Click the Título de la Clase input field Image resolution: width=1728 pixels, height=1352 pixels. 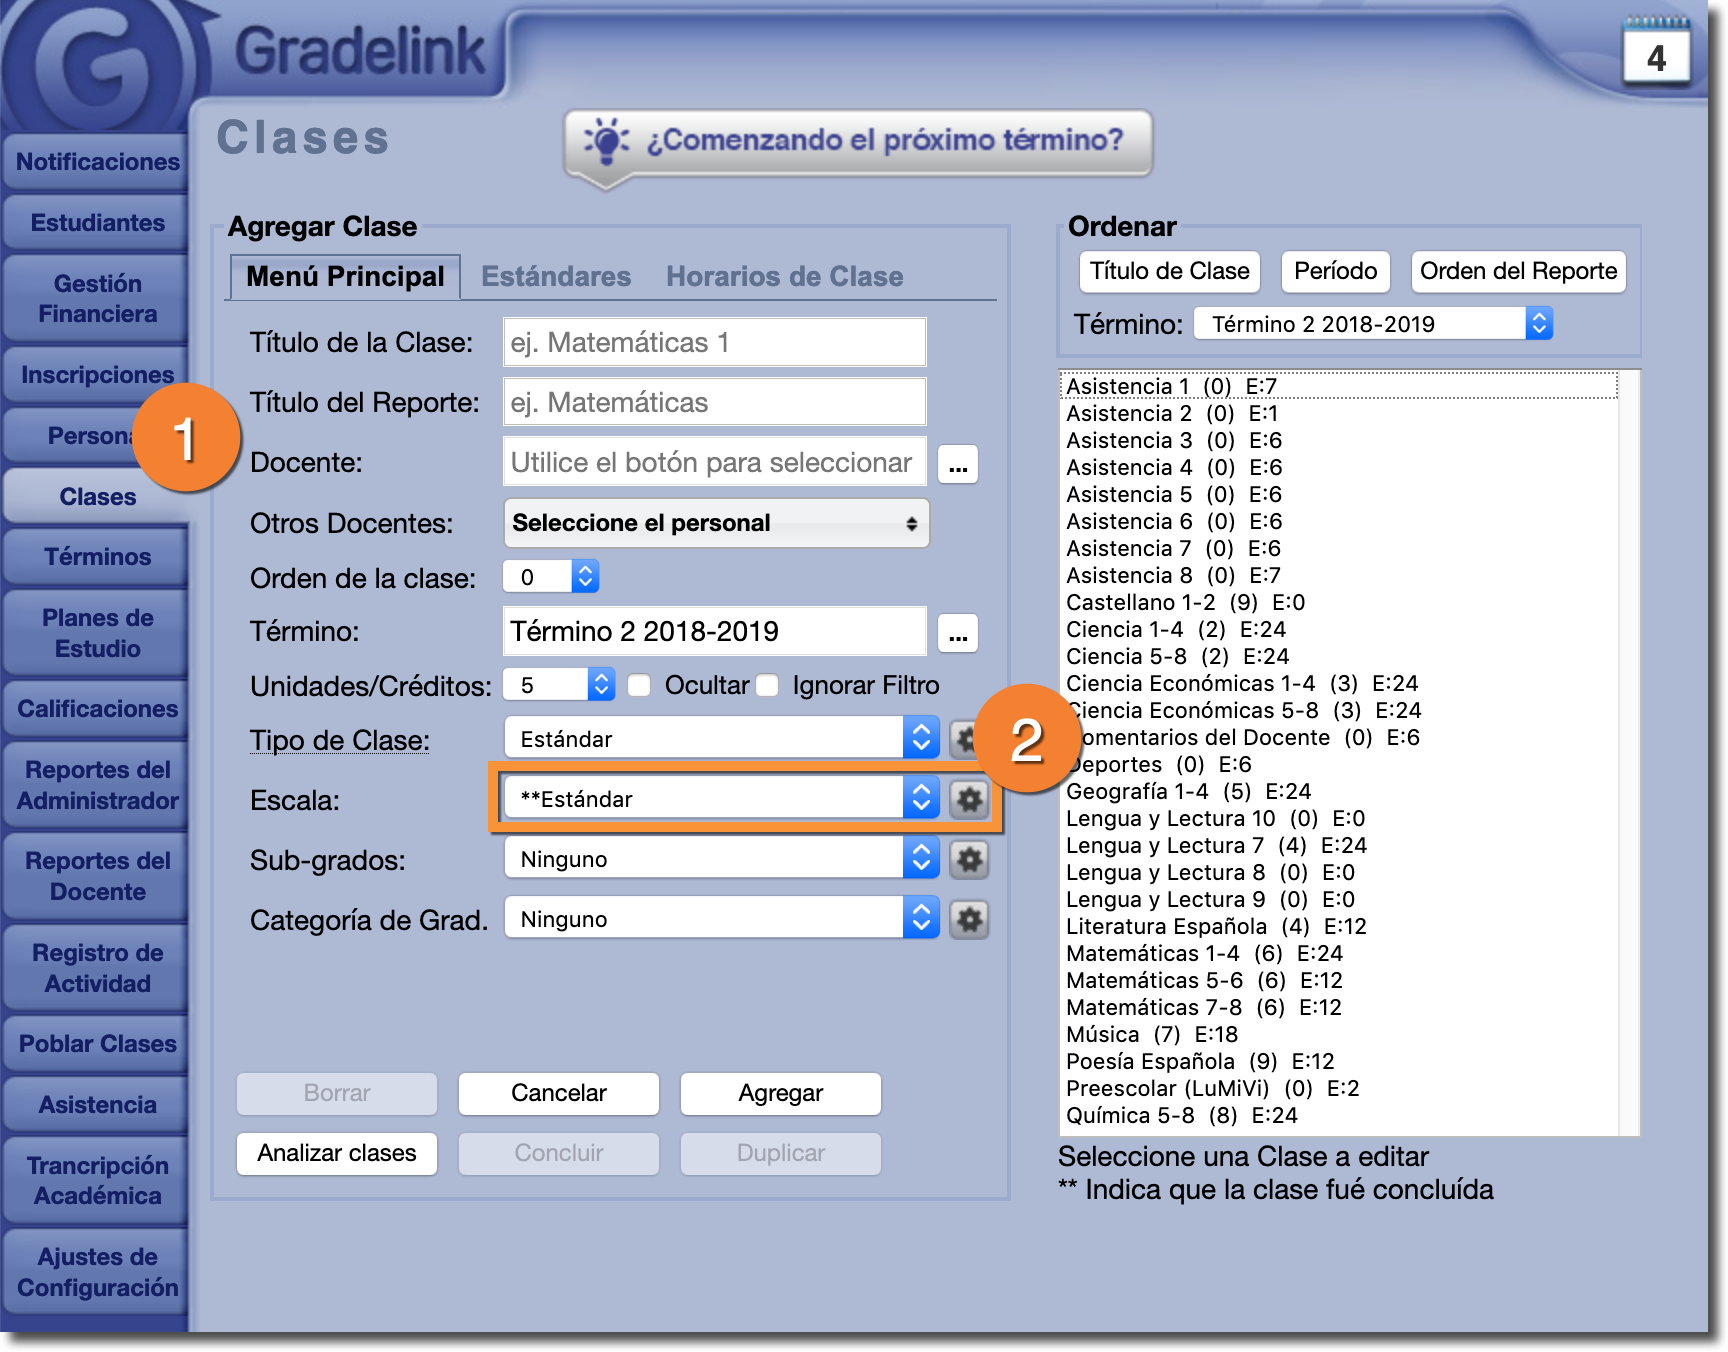click(714, 343)
